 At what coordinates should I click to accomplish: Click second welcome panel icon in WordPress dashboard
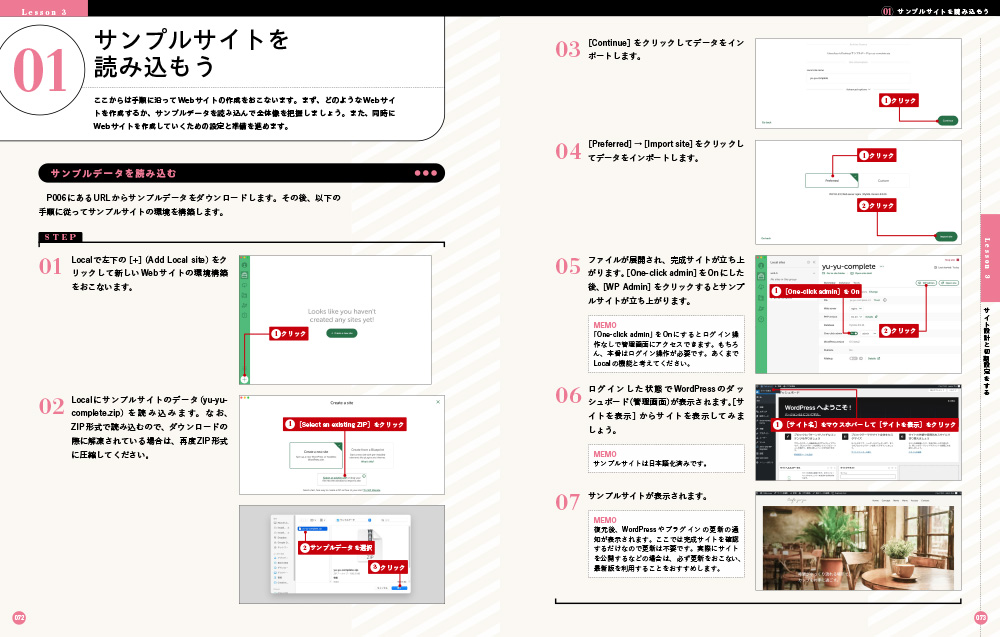click(845, 437)
